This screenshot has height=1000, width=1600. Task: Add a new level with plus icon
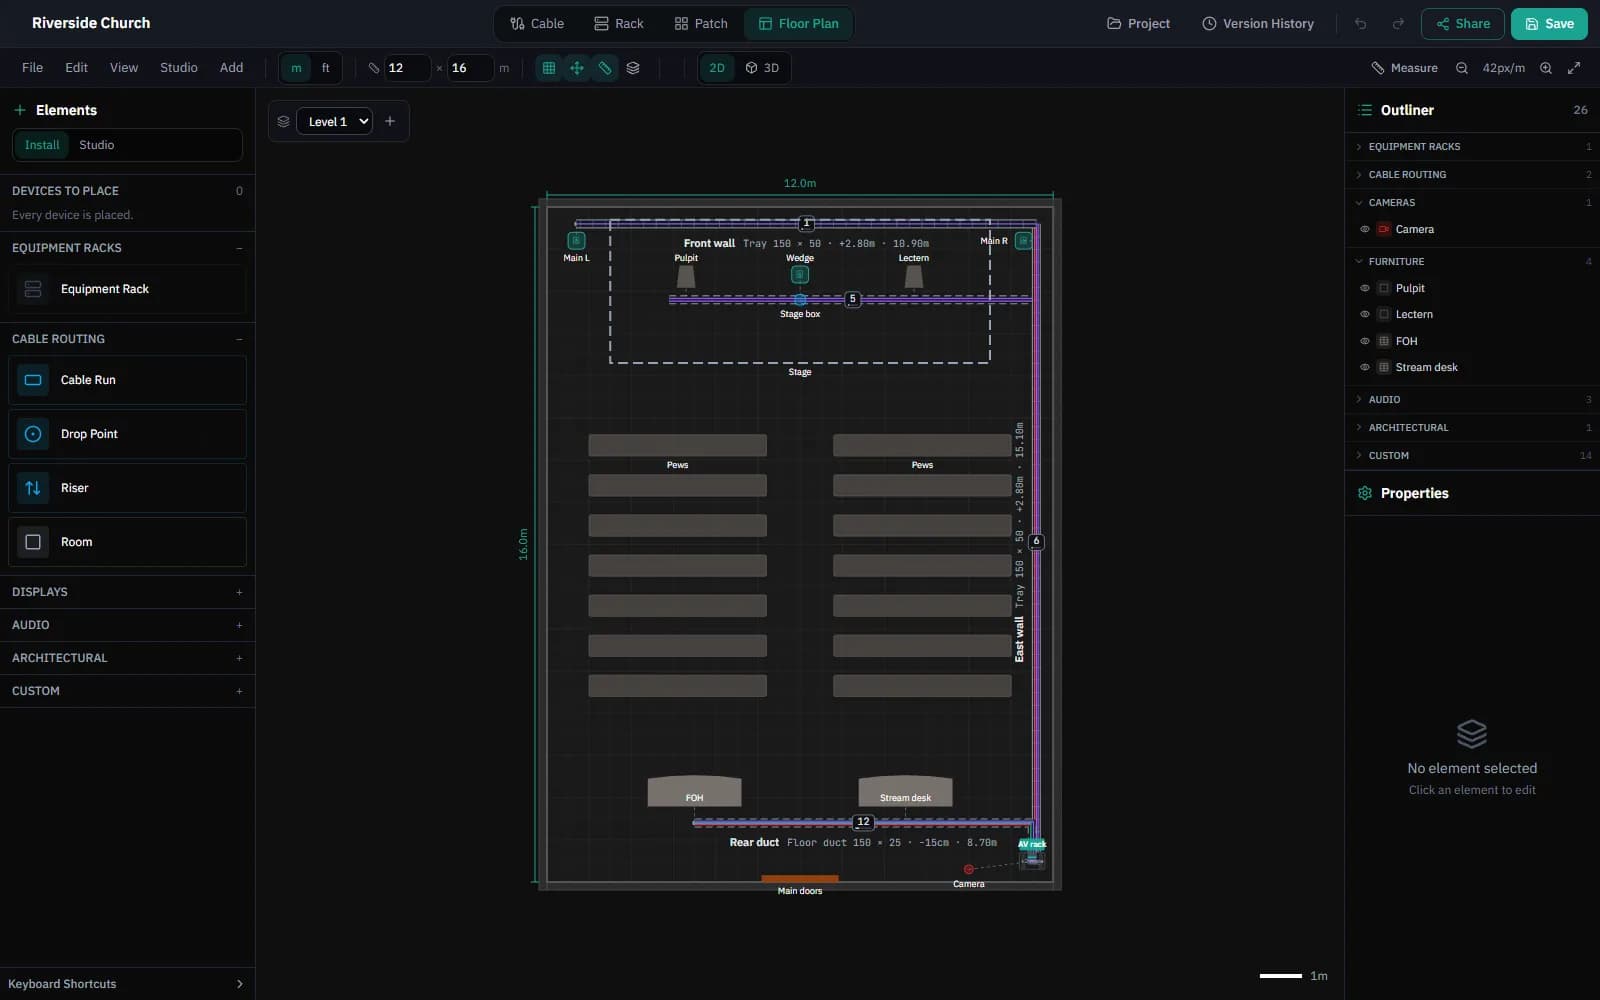390,122
